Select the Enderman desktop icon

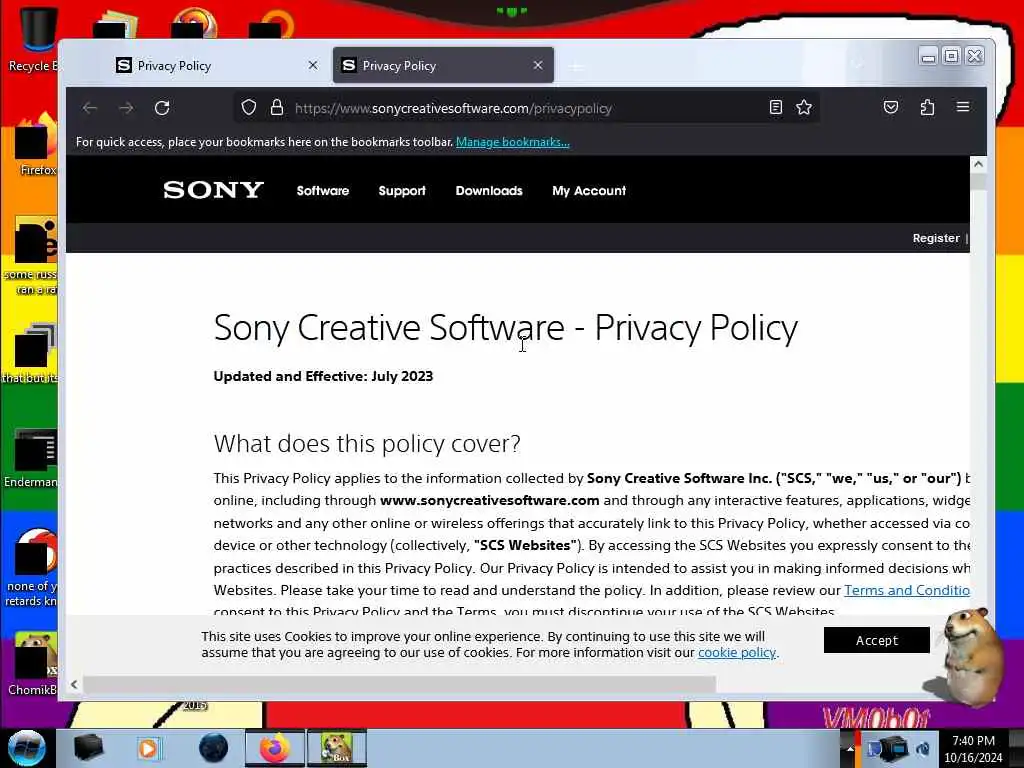(31, 458)
